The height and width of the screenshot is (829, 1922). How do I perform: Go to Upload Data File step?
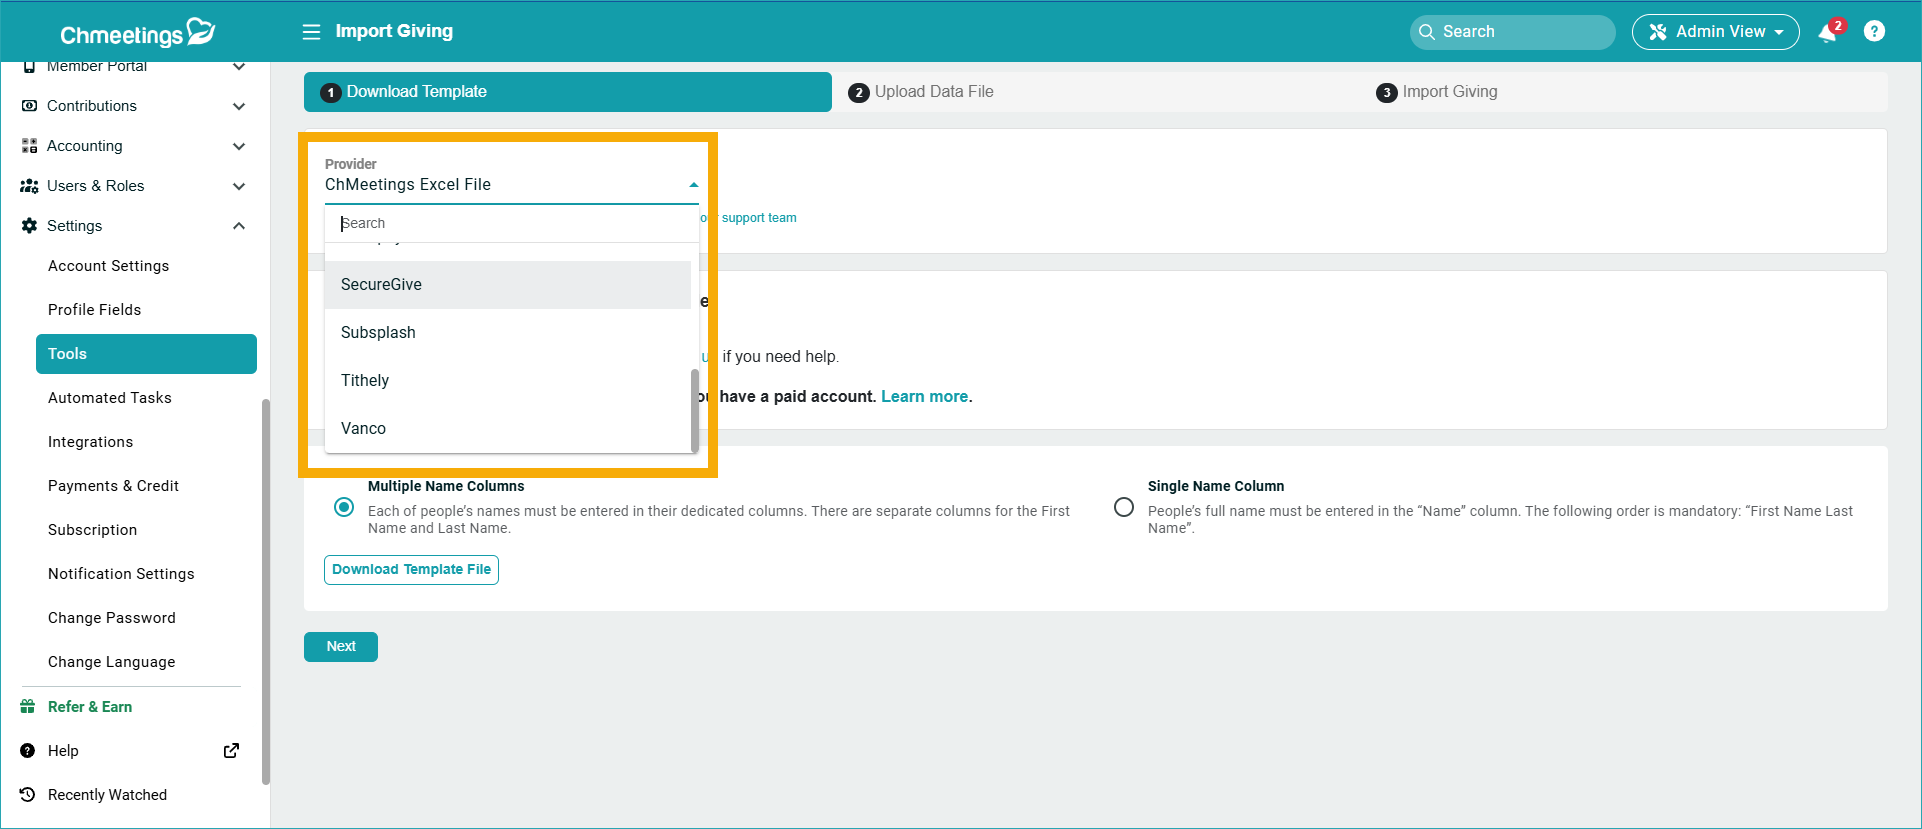1096,92
